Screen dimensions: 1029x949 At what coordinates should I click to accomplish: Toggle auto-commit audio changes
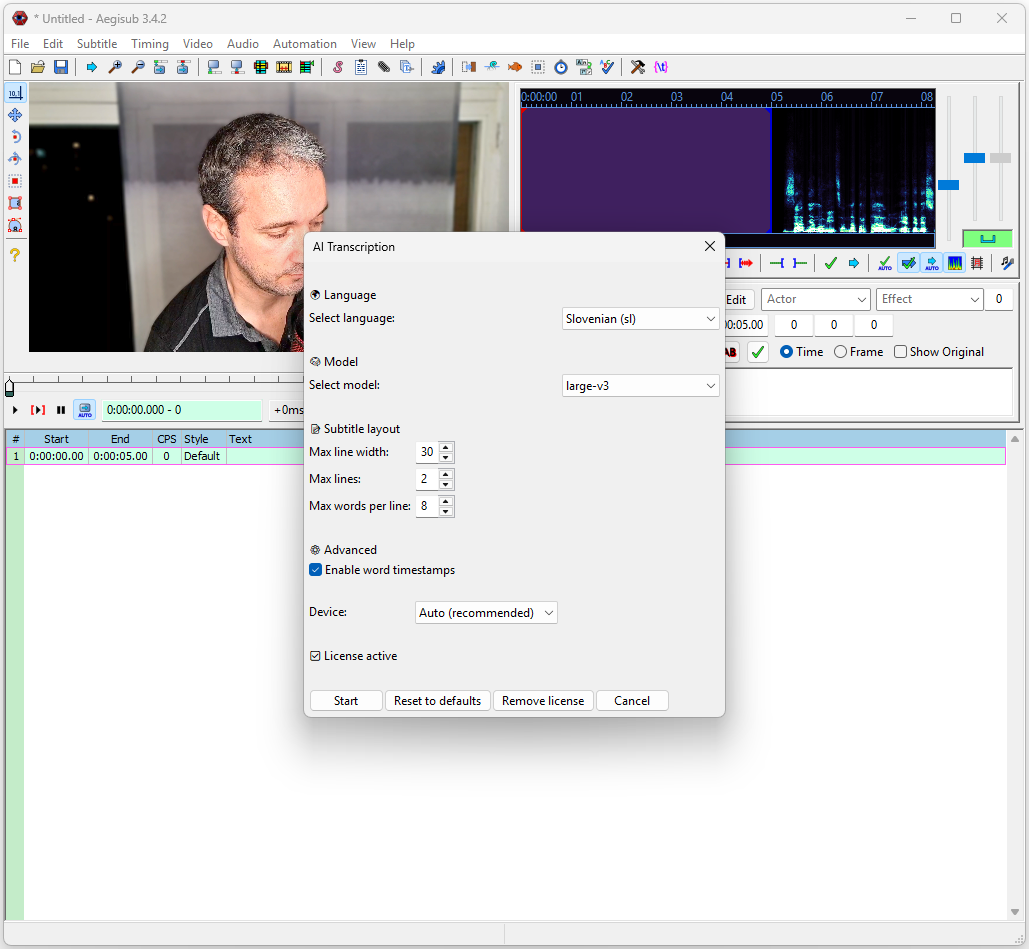coord(885,263)
